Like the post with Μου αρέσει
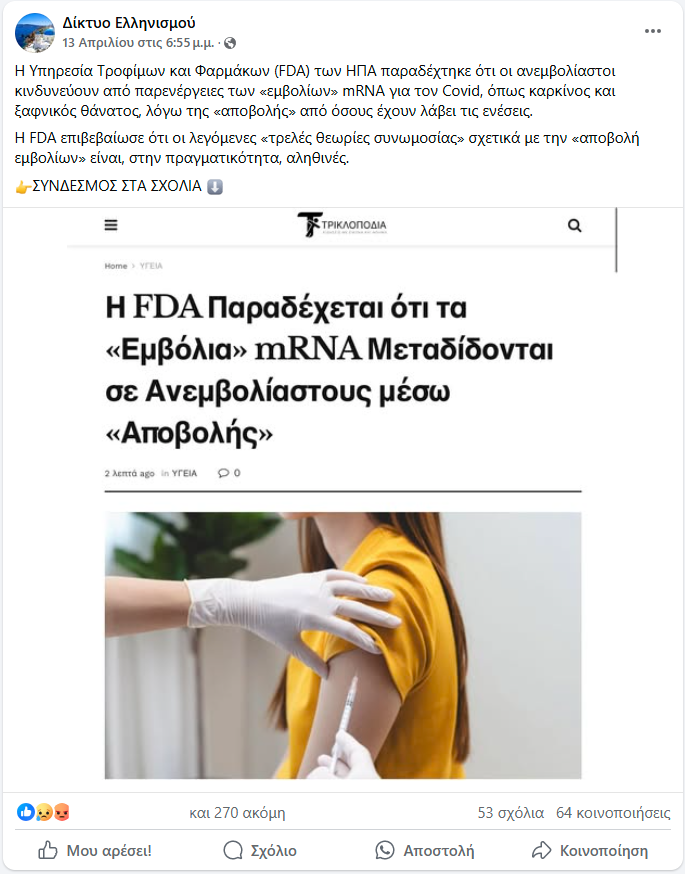 click(95, 851)
